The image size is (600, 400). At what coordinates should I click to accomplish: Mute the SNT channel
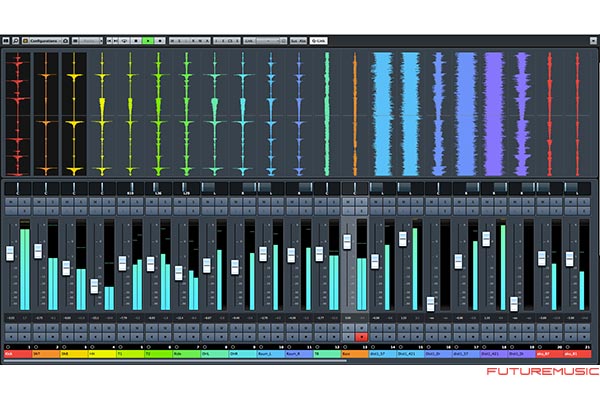tap(39, 201)
